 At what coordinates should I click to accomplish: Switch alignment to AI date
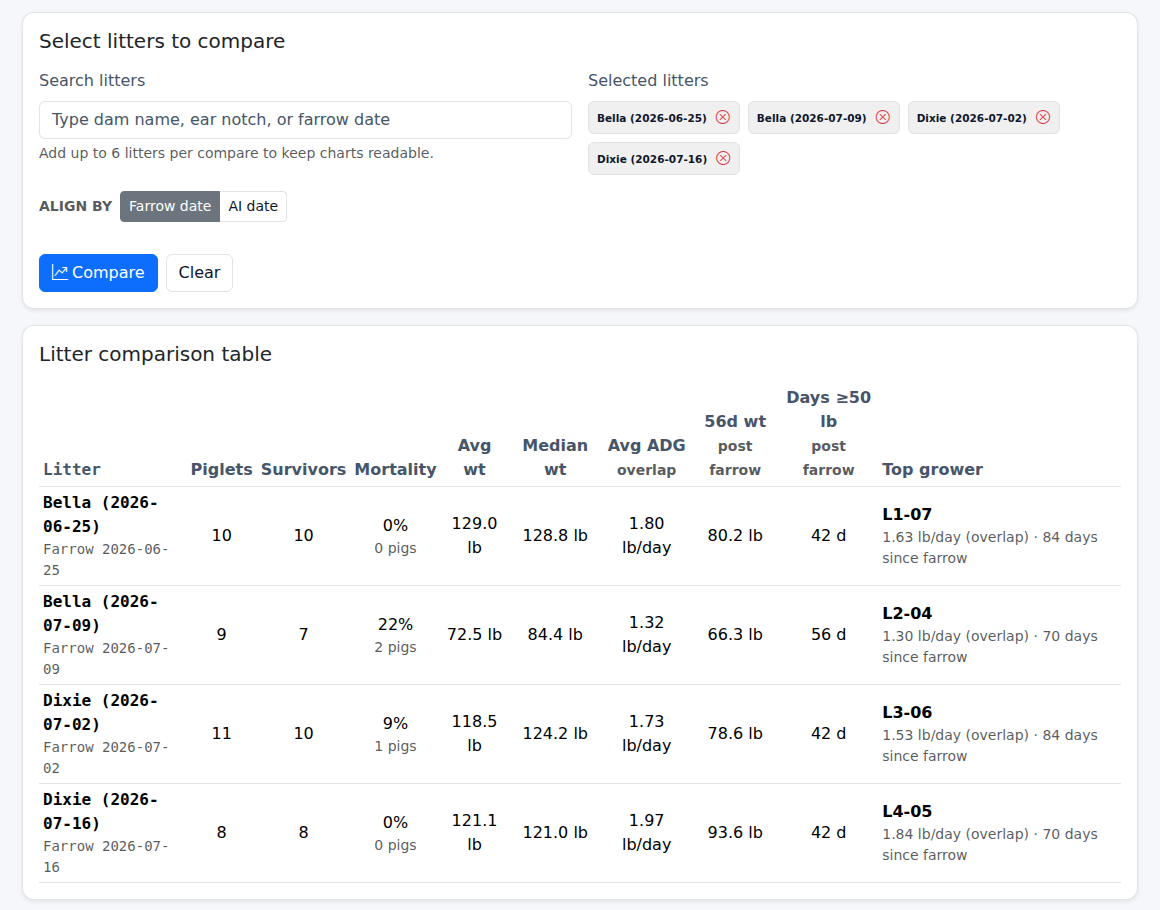pyautogui.click(x=253, y=206)
